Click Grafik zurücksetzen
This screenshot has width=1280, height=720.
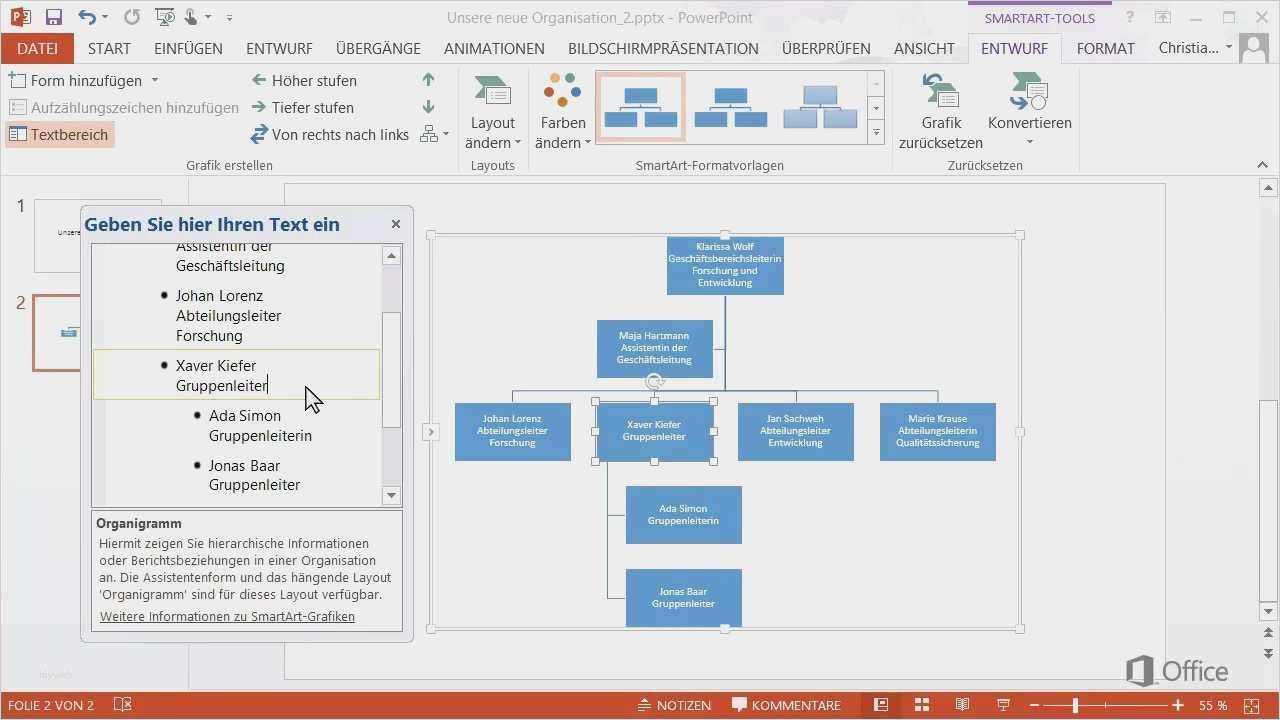941,111
